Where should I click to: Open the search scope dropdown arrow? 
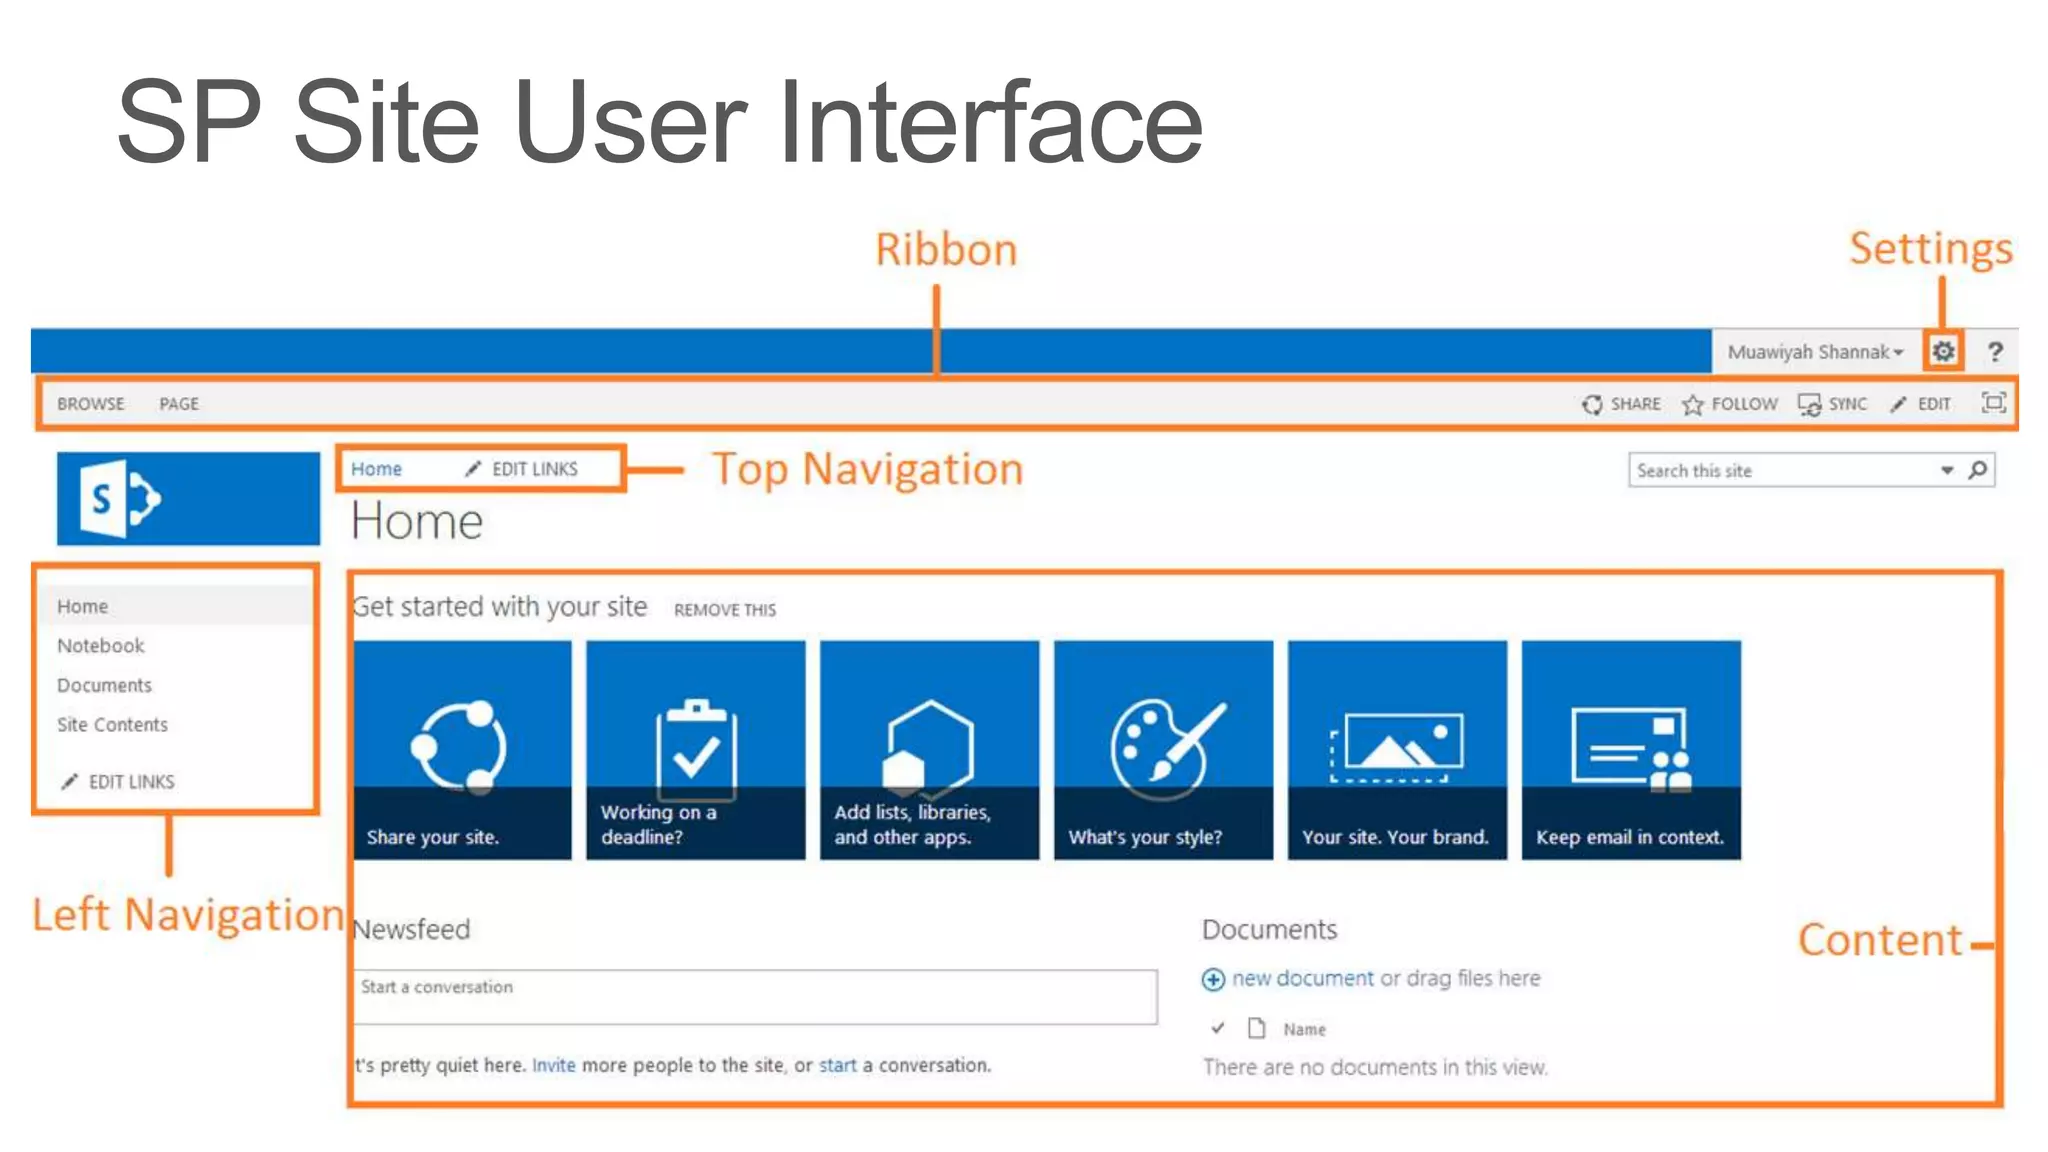click(x=1947, y=470)
